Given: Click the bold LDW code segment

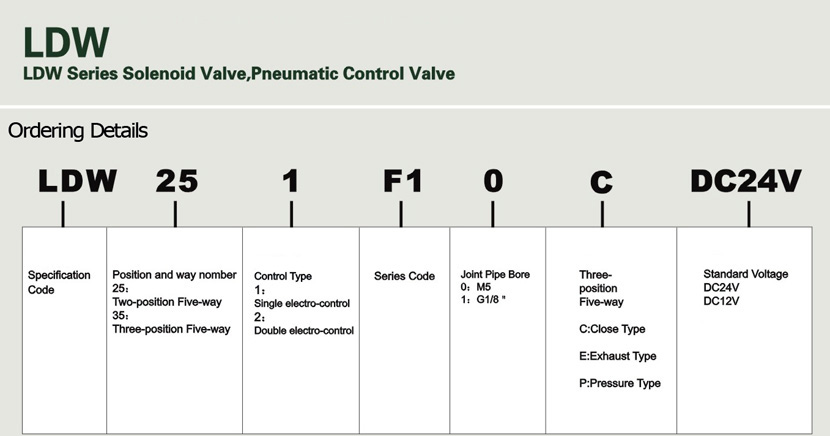Looking at the screenshot, I should pos(77,181).
